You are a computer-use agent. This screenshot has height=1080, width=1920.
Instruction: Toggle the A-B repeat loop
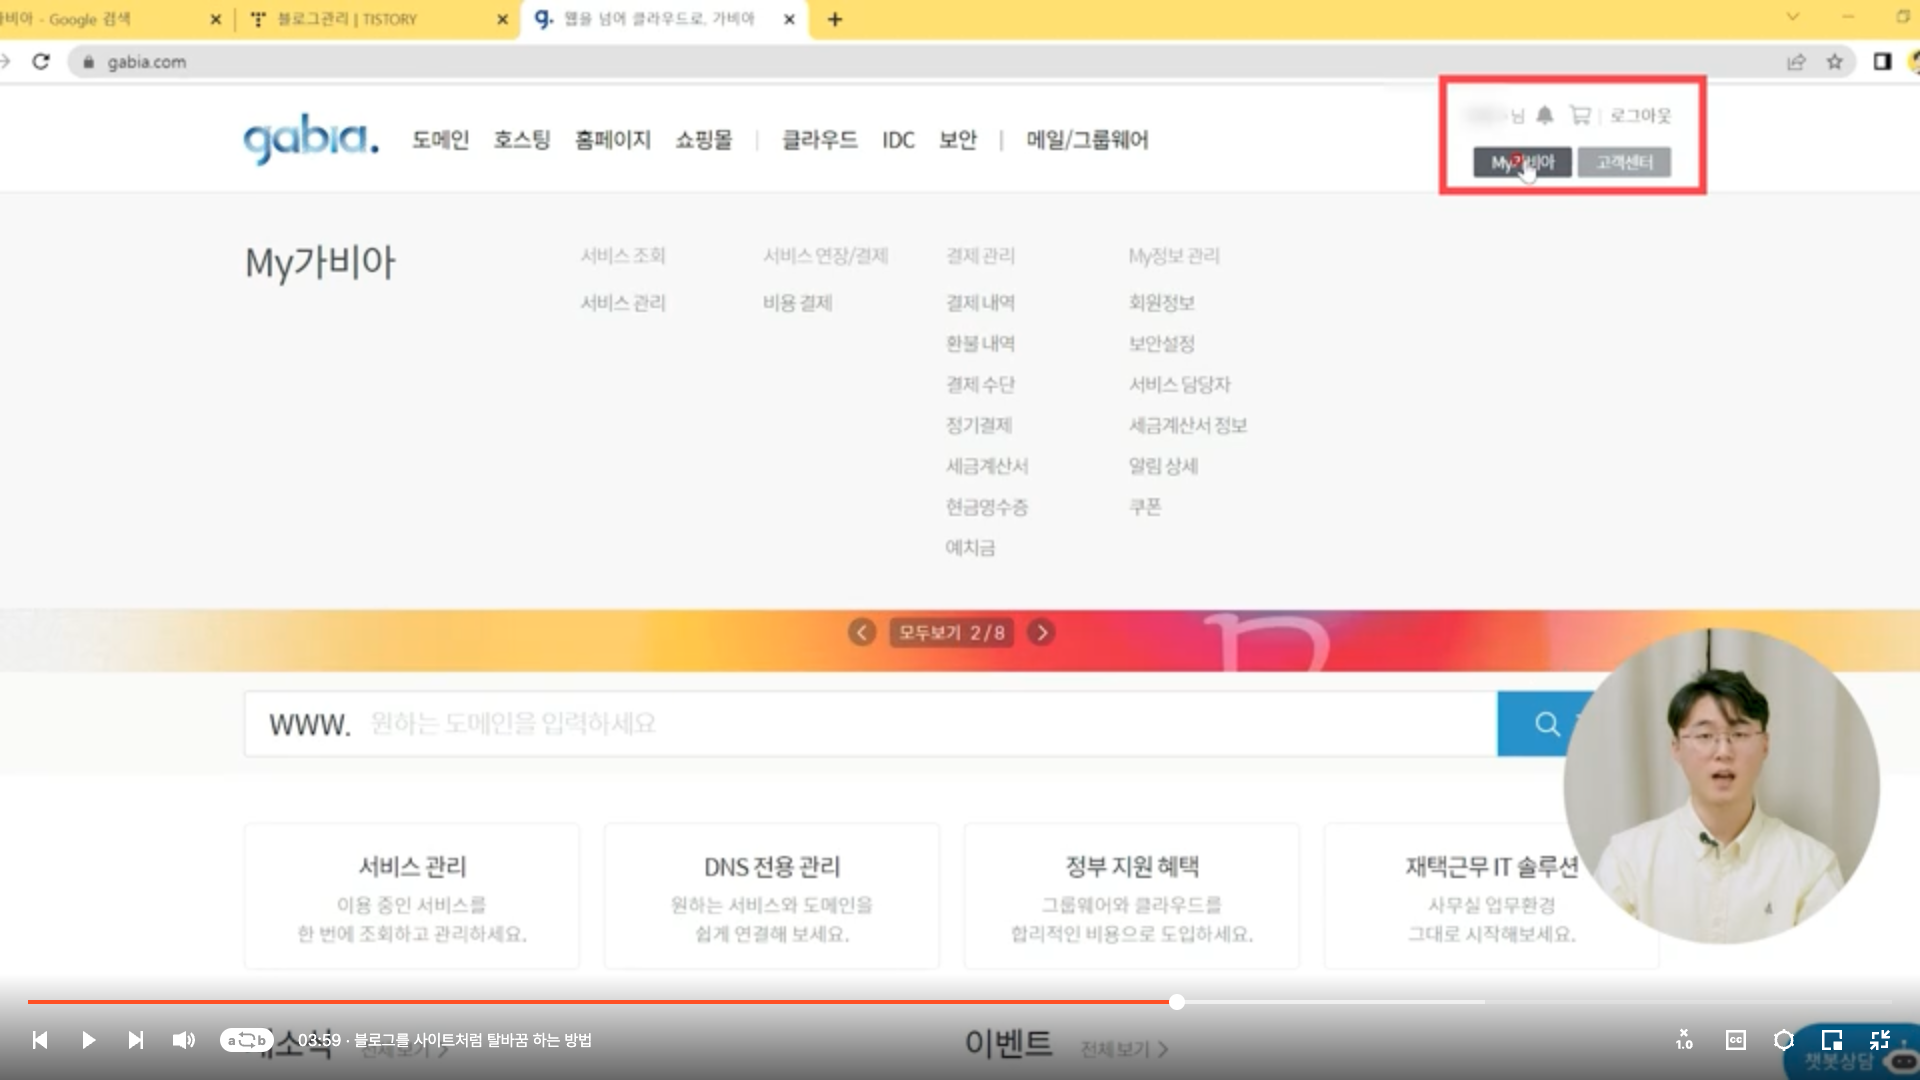246,1040
